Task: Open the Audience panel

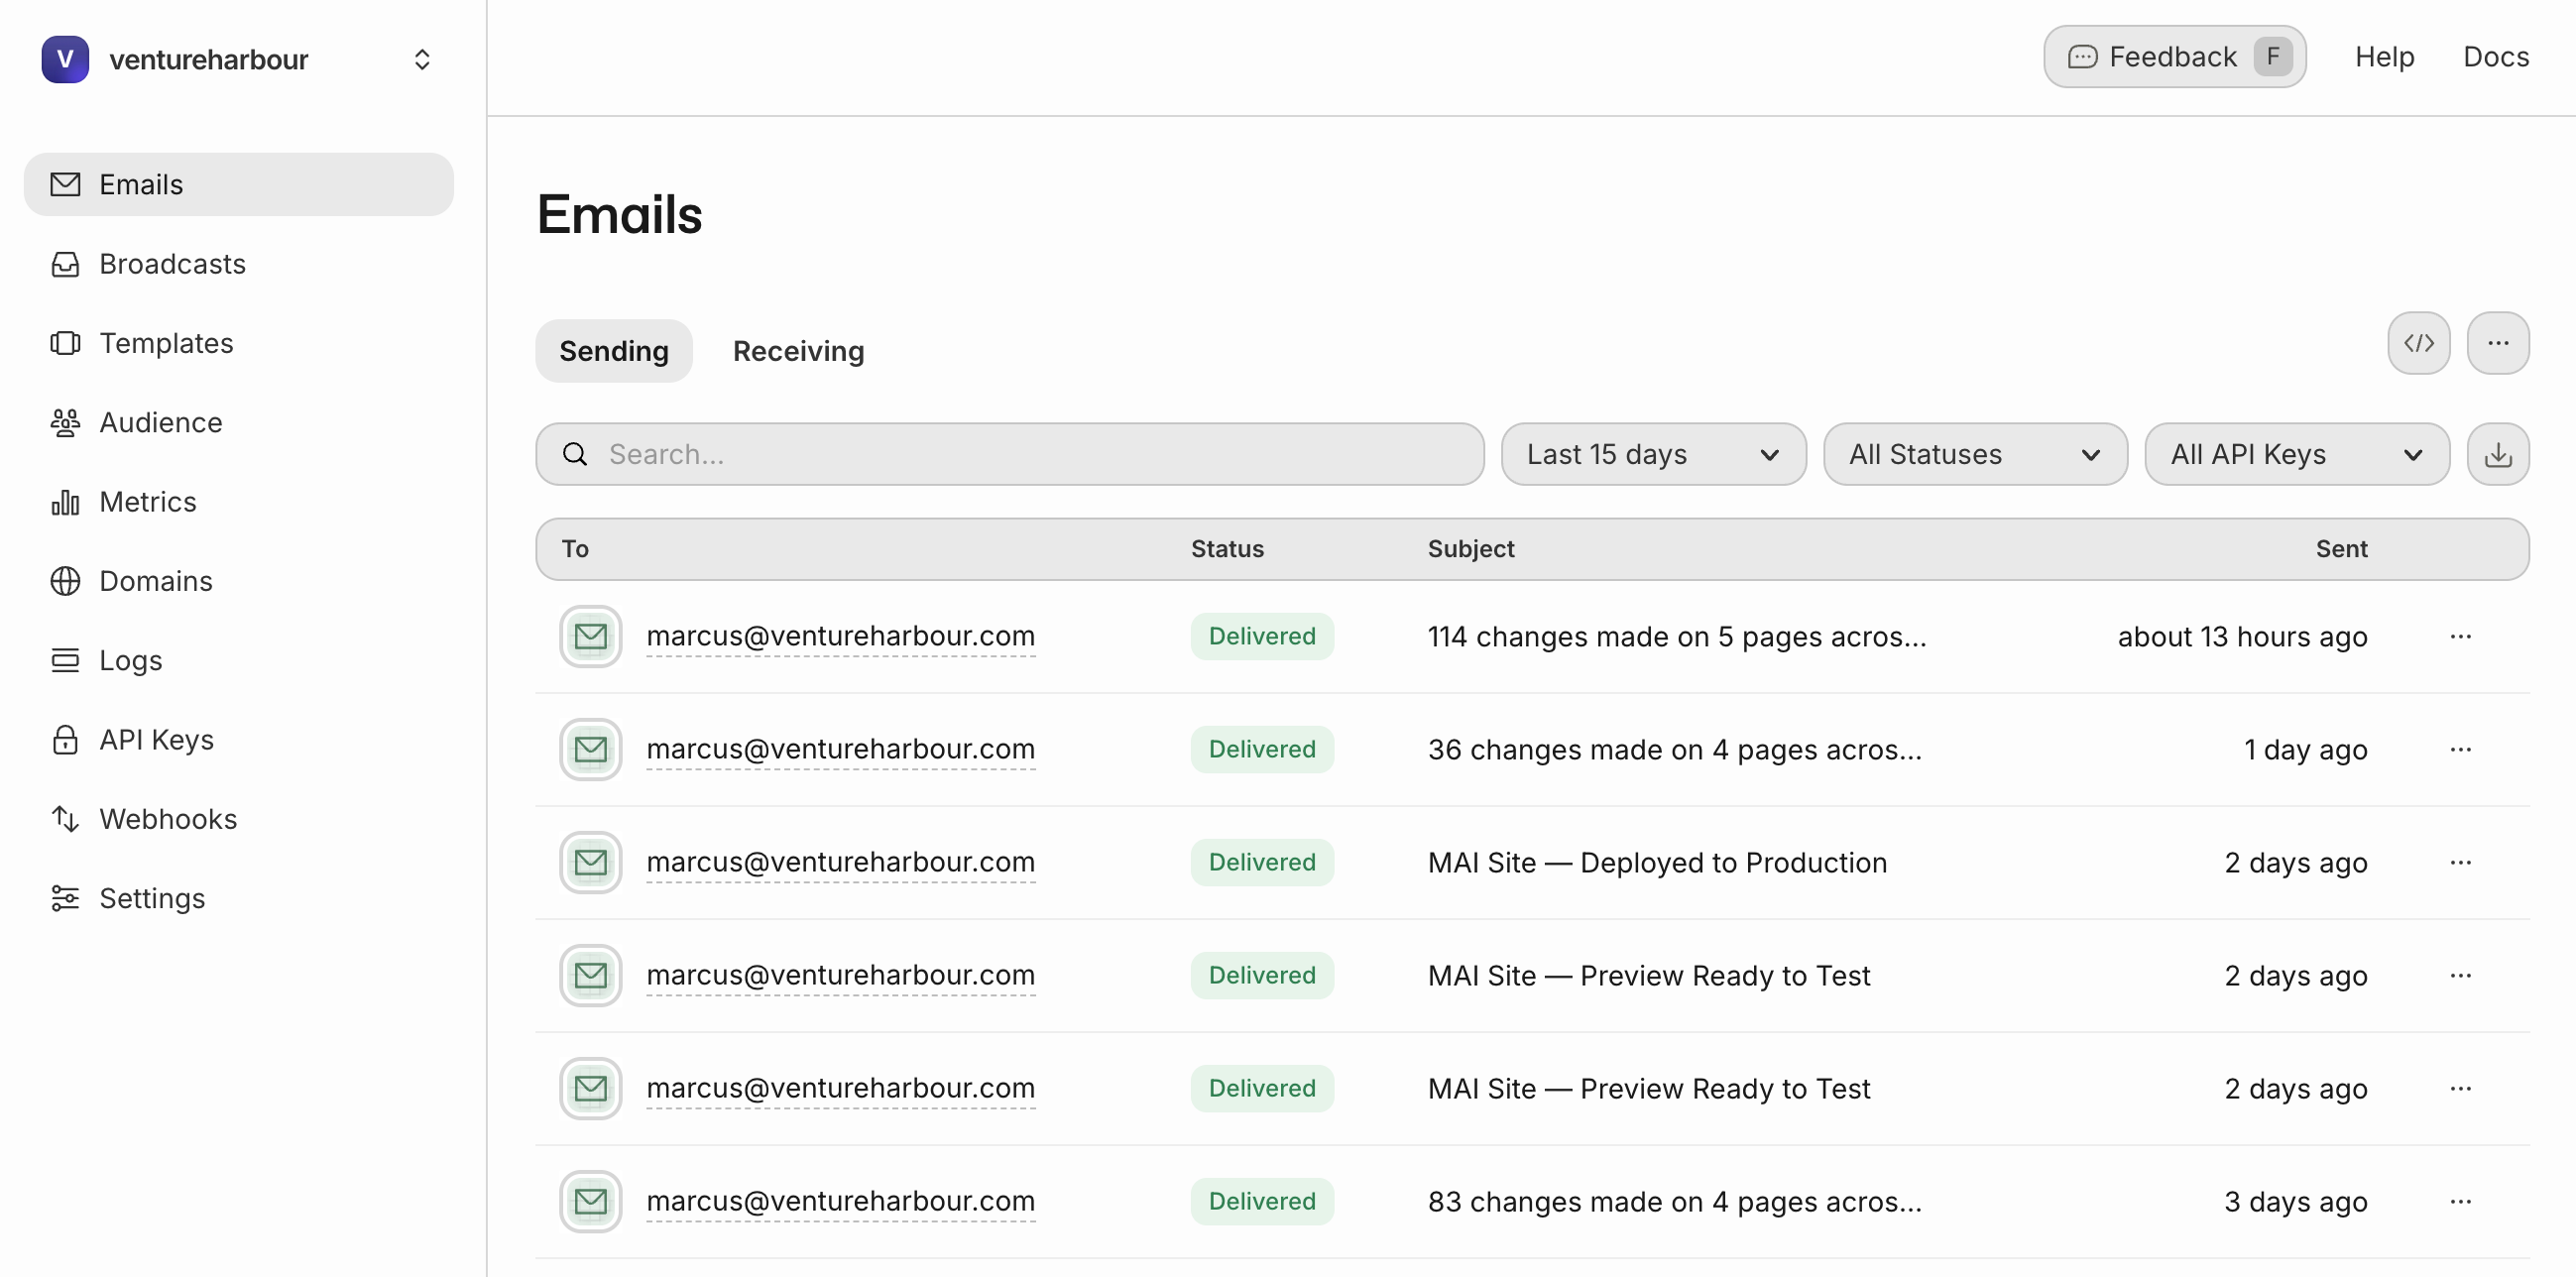Action: (160, 422)
